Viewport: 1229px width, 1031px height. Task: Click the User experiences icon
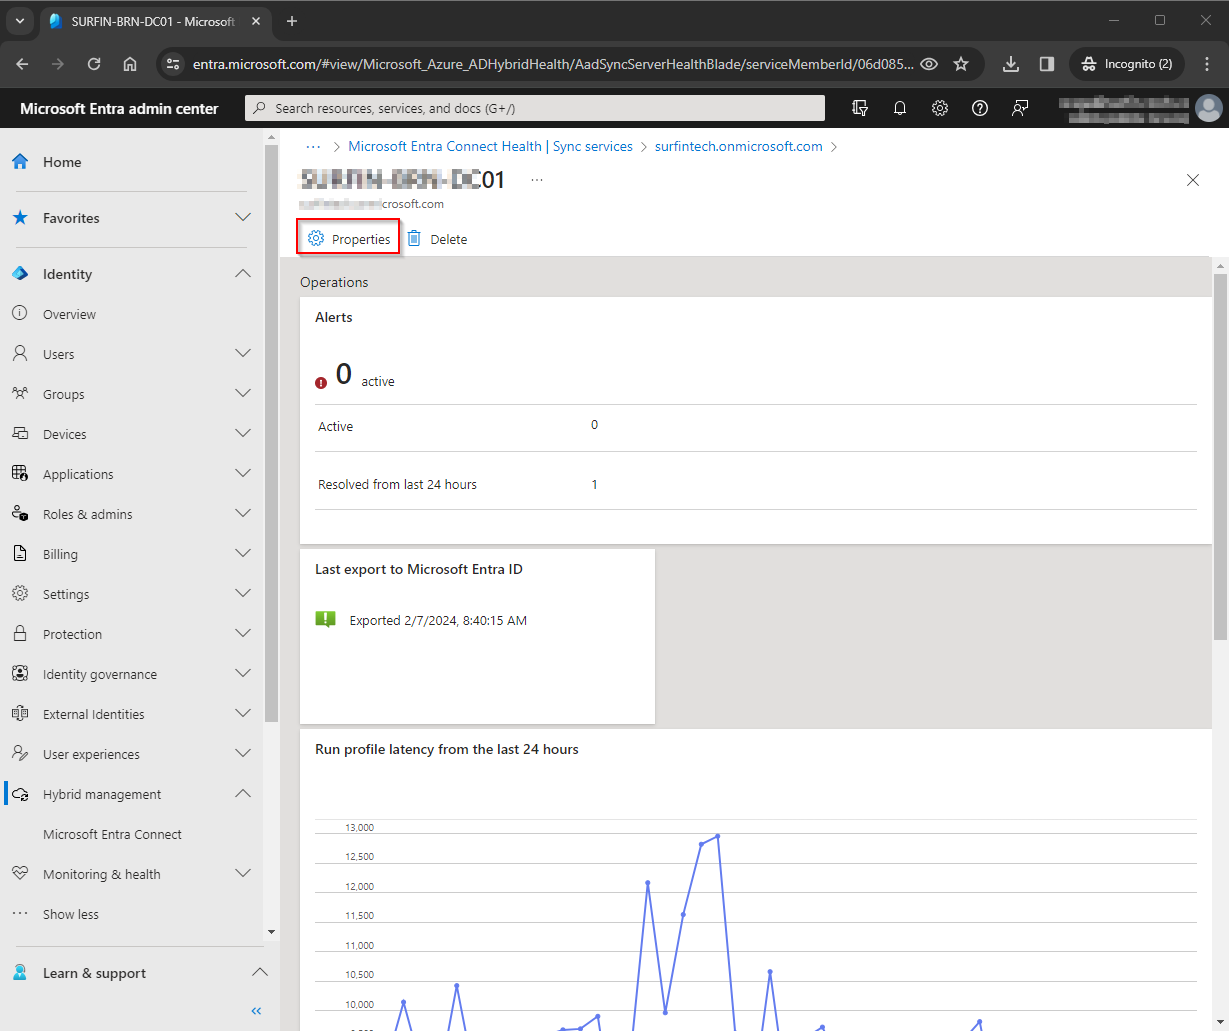pos(20,754)
